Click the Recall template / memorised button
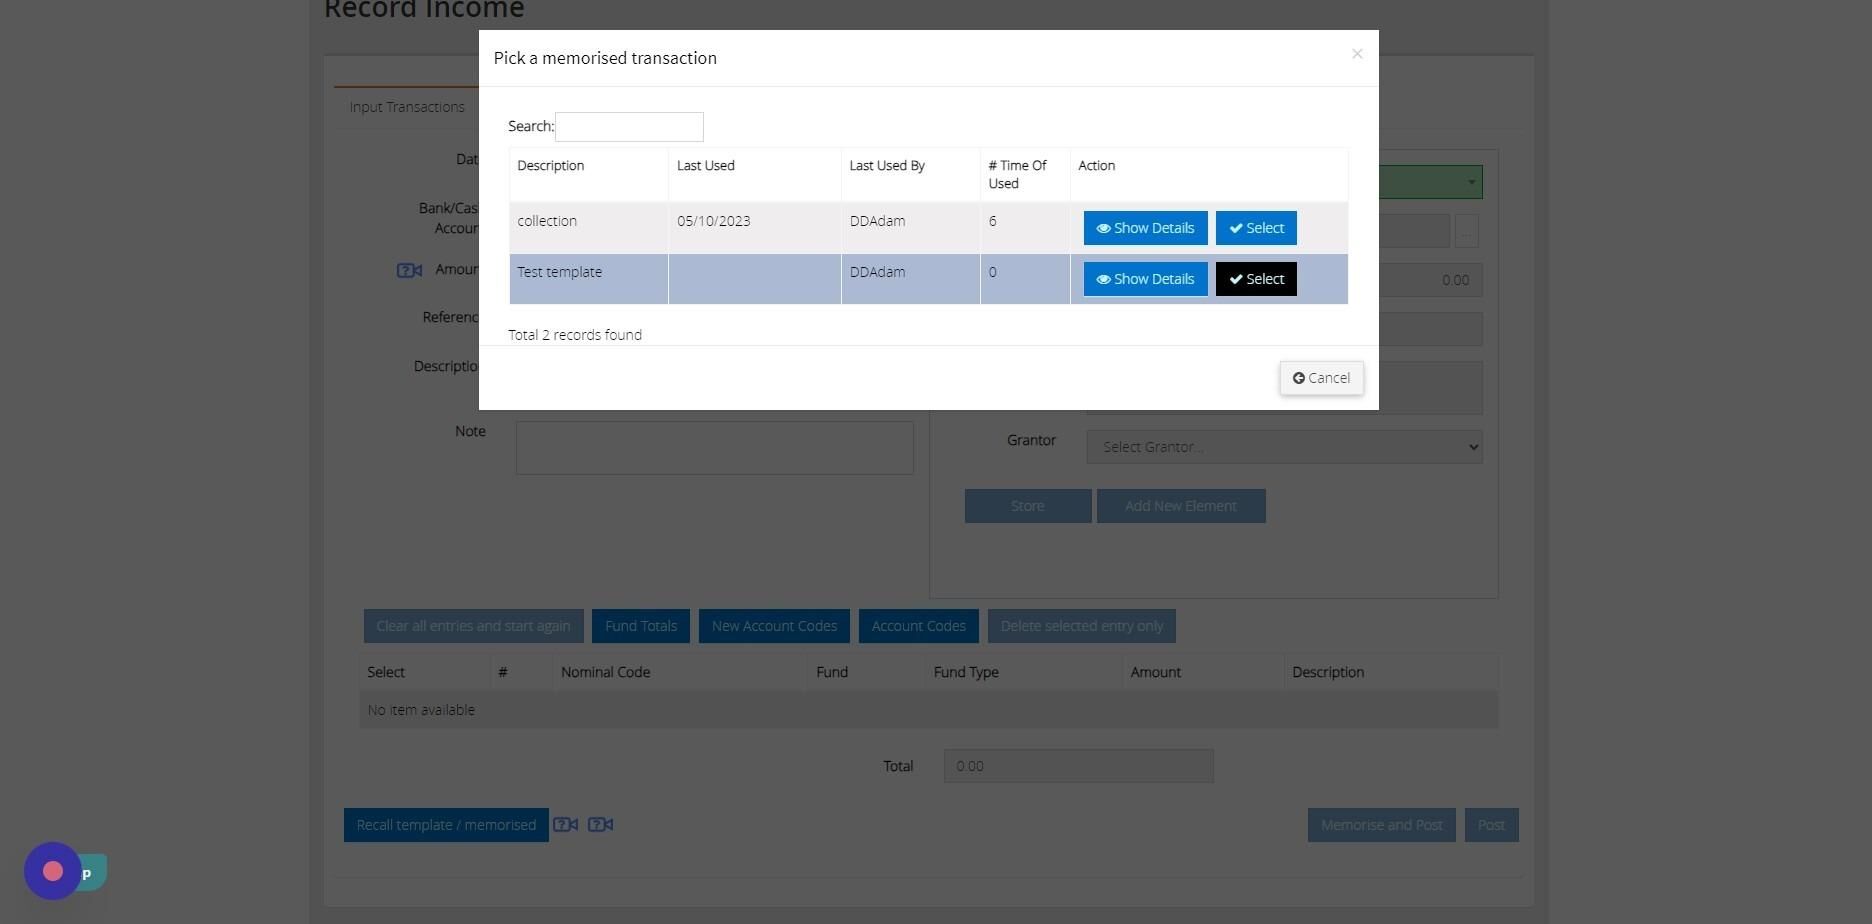 pyautogui.click(x=446, y=825)
